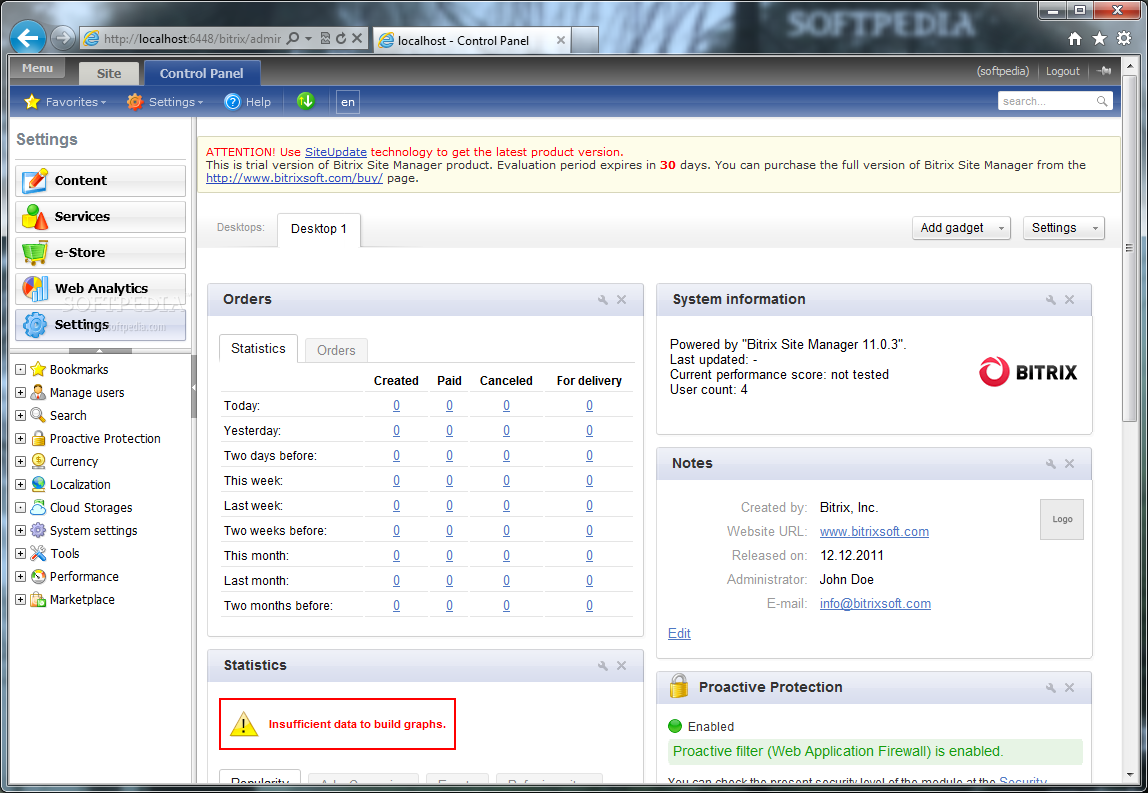Expand the Manage users tree node
The height and width of the screenshot is (793, 1148).
tap(20, 392)
